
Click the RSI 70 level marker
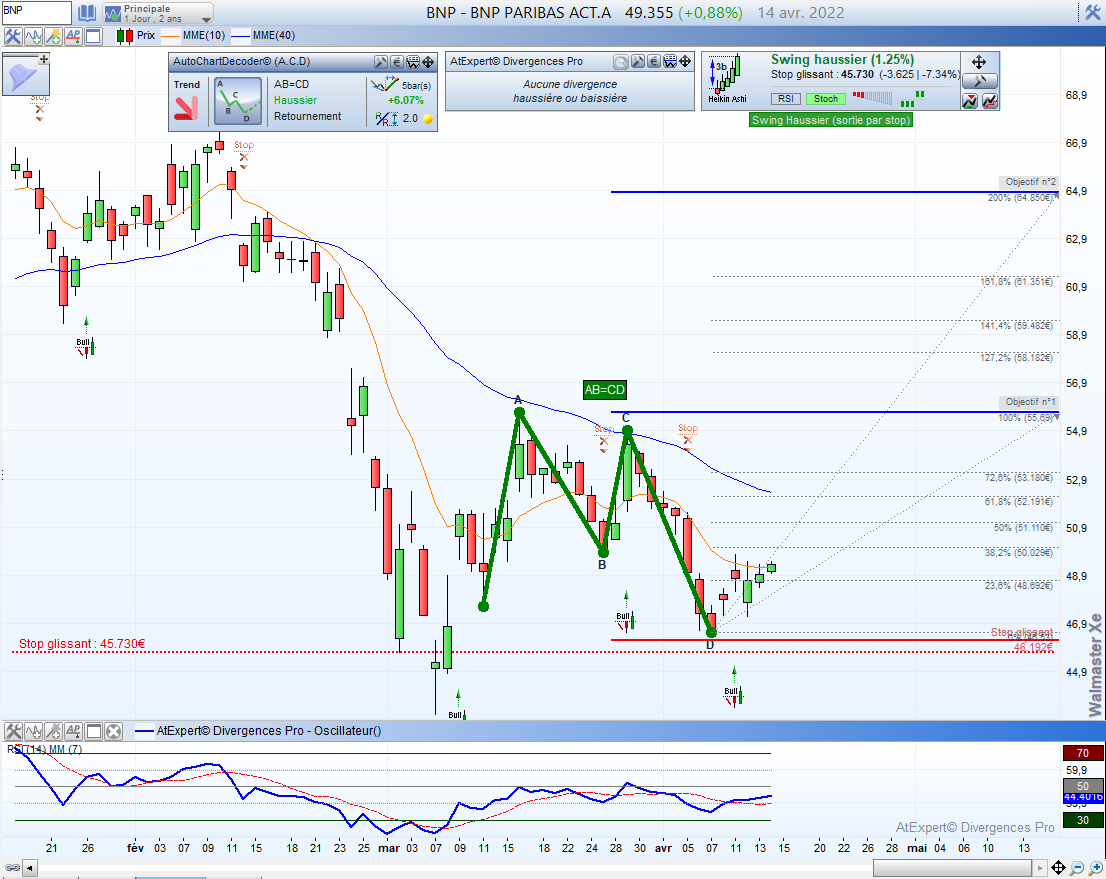tap(1083, 753)
